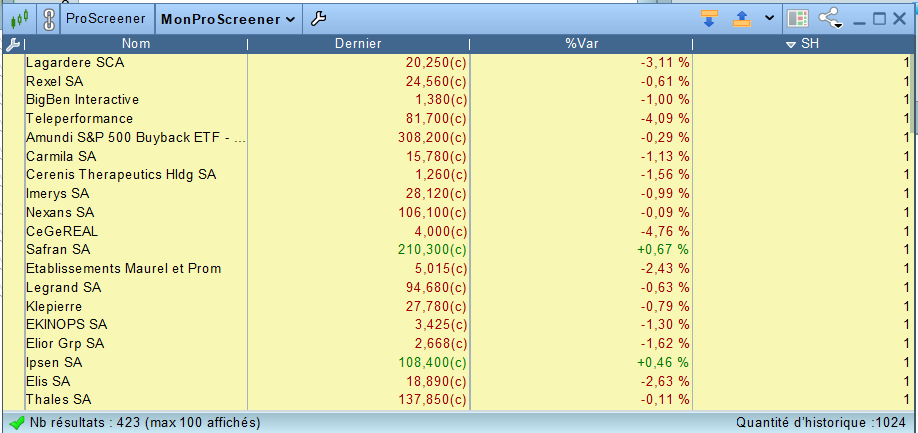Click Safran SA price 210,300(c)
This screenshot has height=433, width=918.
431,250
